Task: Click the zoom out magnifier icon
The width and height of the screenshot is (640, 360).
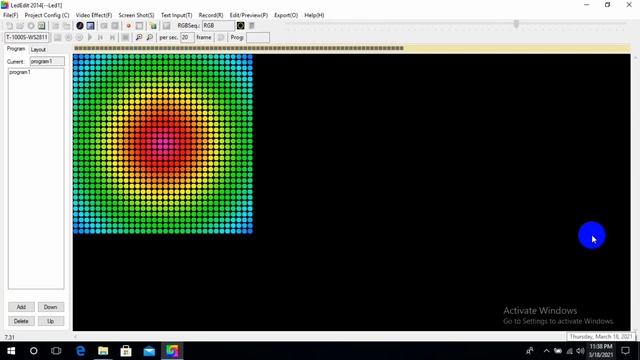Action: pyautogui.click(x=150, y=38)
